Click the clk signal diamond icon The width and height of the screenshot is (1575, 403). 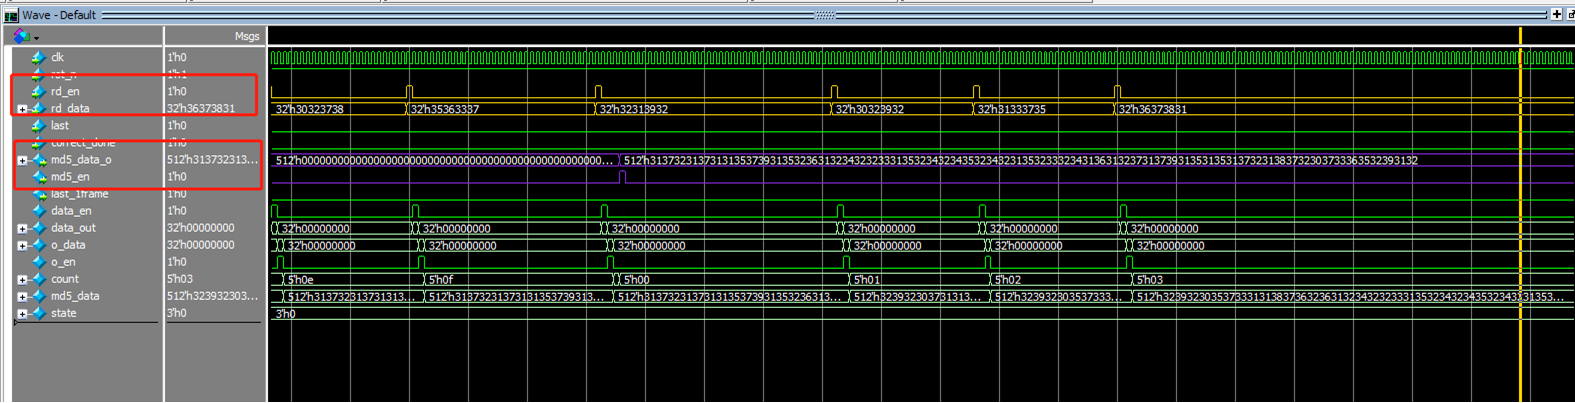click(38, 58)
